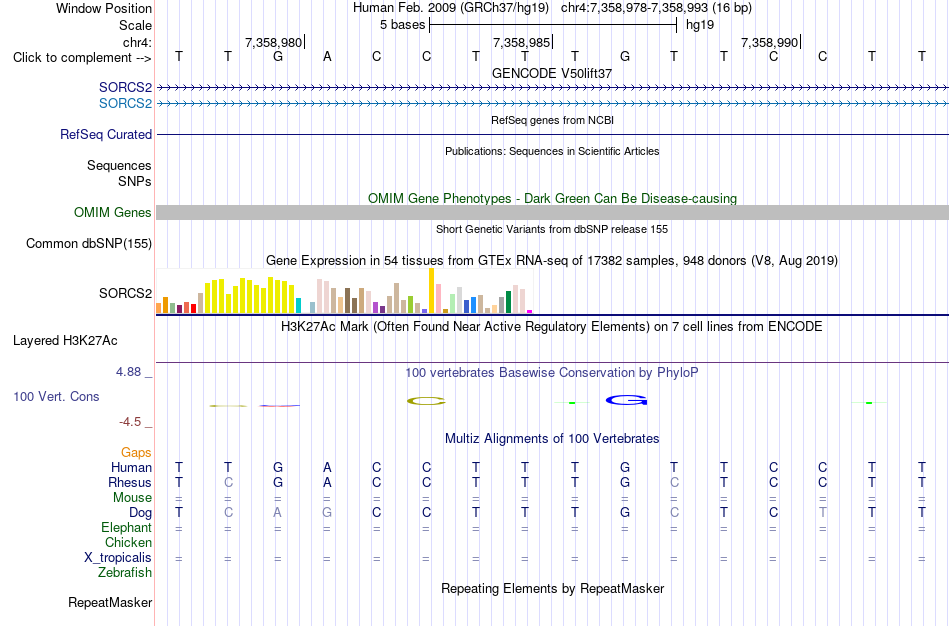Click the tallest gold bar in GTEx chart
This screenshot has height=626, width=950.
pyautogui.click(x=431, y=290)
